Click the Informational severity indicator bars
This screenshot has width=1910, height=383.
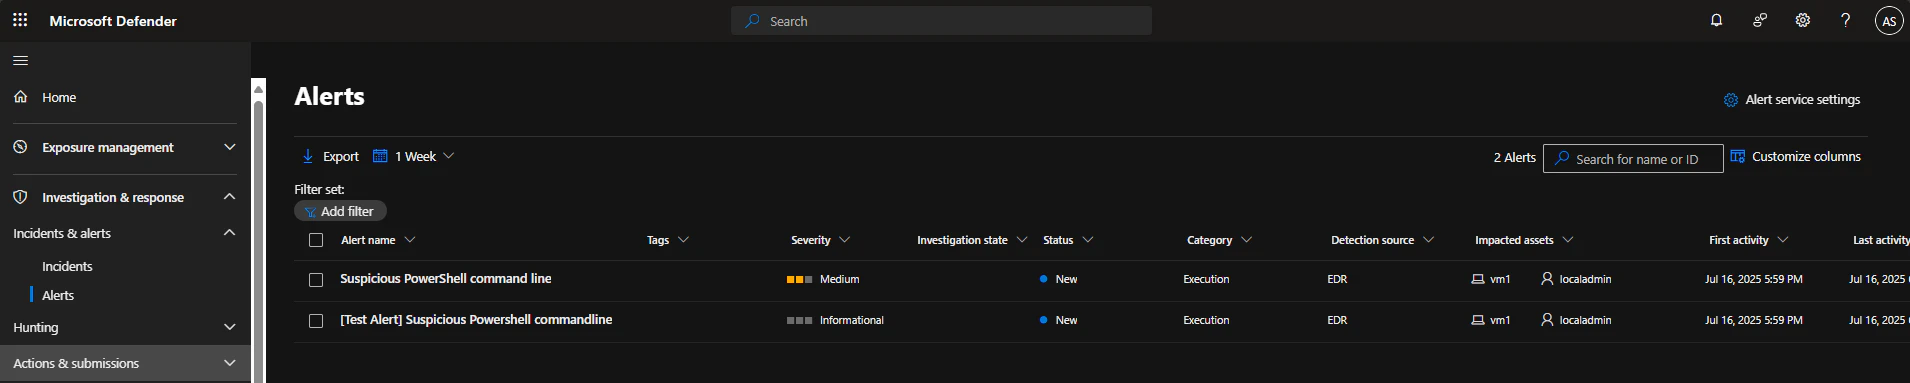point(799,321)
